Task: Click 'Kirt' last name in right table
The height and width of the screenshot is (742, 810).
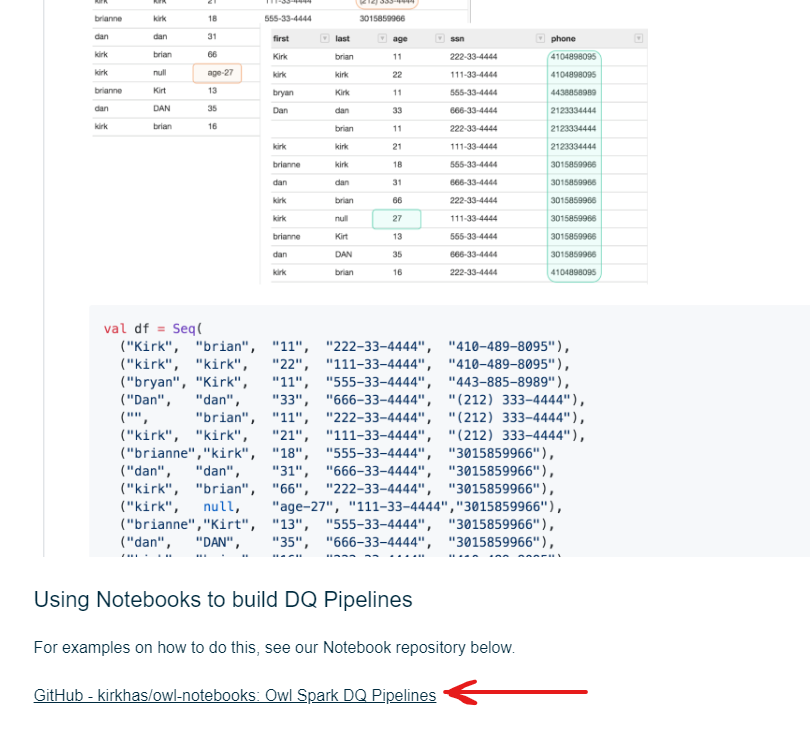Action: pyautogui.click(x=341, y=236)
